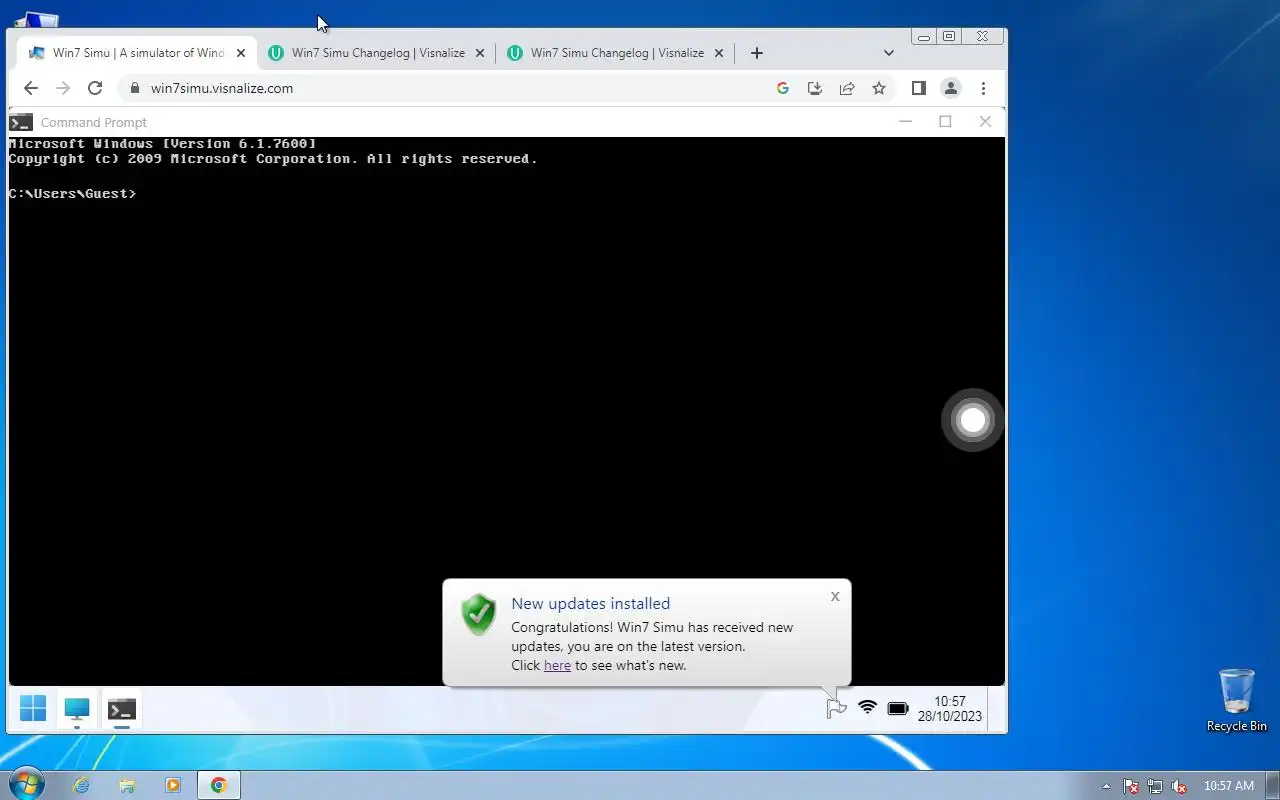This screenshot has width=1280, height=800.
Task: Open the simulator's Wi-Fi tray icon
Action: point(867,708)
